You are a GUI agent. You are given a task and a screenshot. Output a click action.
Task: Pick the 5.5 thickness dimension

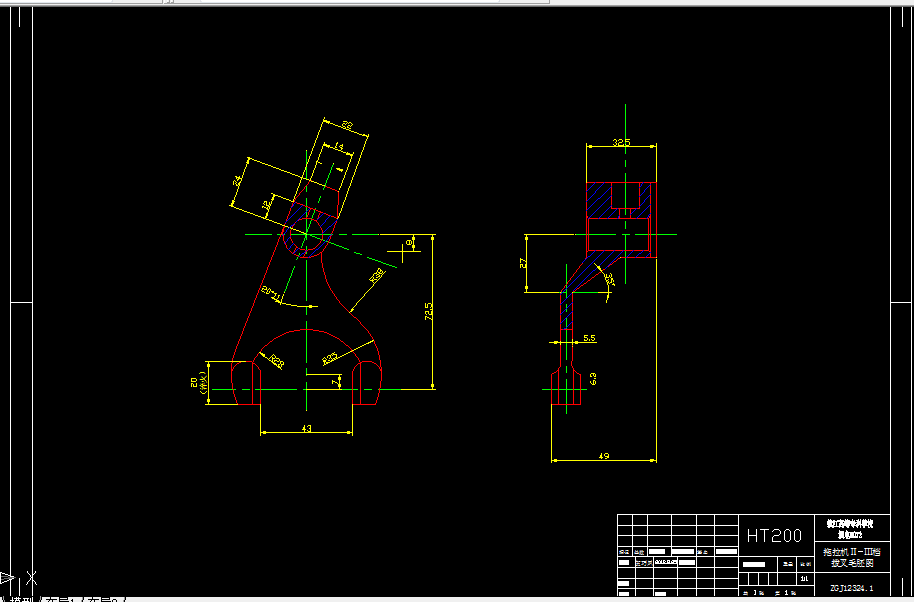tap(589, 338)
